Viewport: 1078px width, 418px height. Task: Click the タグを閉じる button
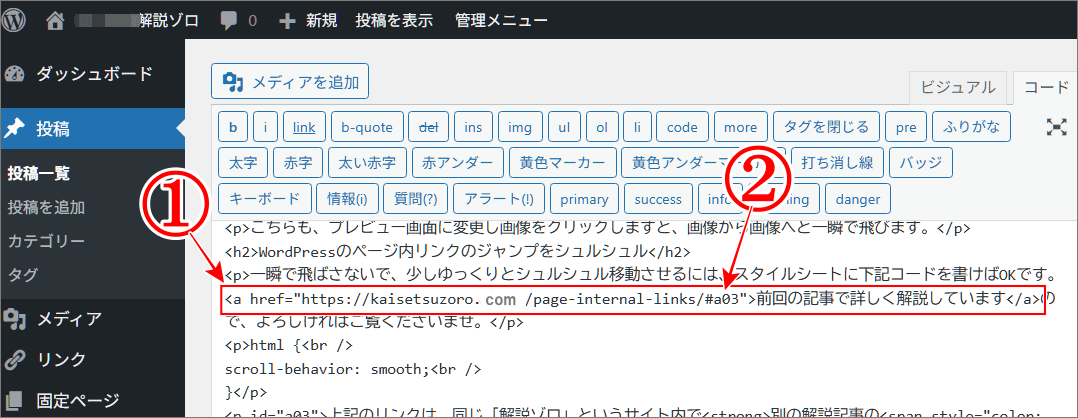click(826, 127)
